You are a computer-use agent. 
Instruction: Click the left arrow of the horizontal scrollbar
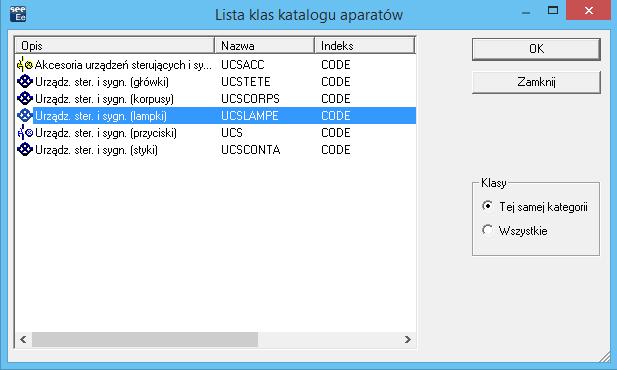pos(23,339)
